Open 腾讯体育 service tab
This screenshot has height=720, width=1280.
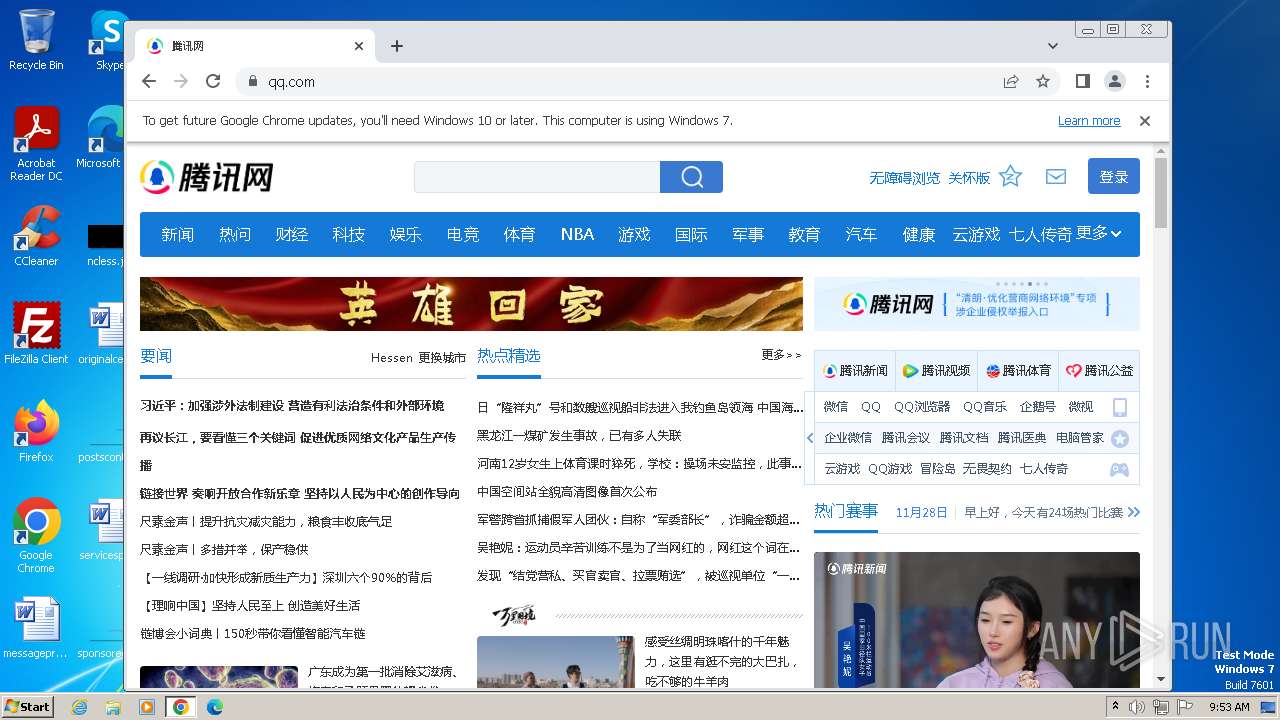(1018, 370)
